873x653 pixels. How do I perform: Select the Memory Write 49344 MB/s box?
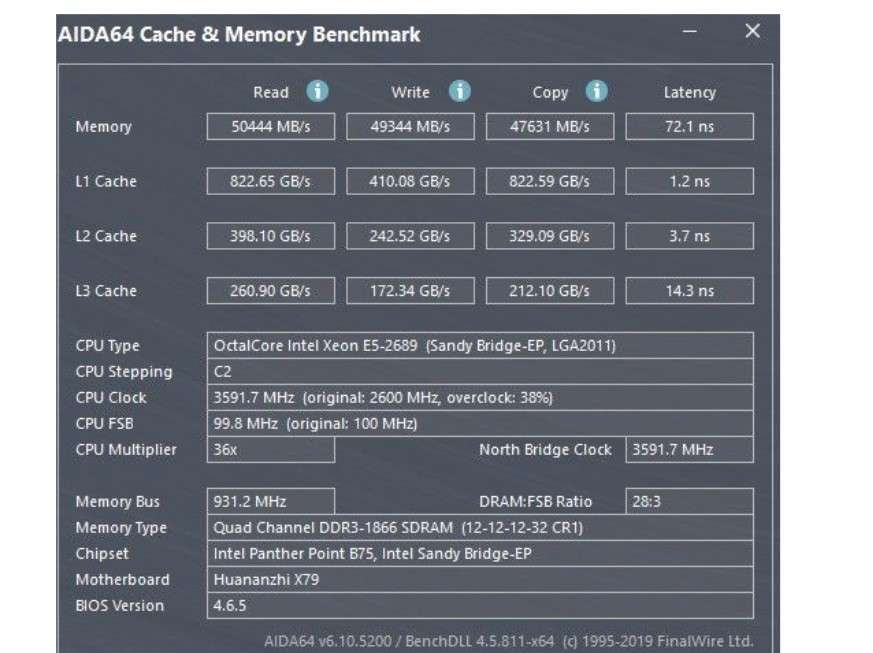[410, 127]
